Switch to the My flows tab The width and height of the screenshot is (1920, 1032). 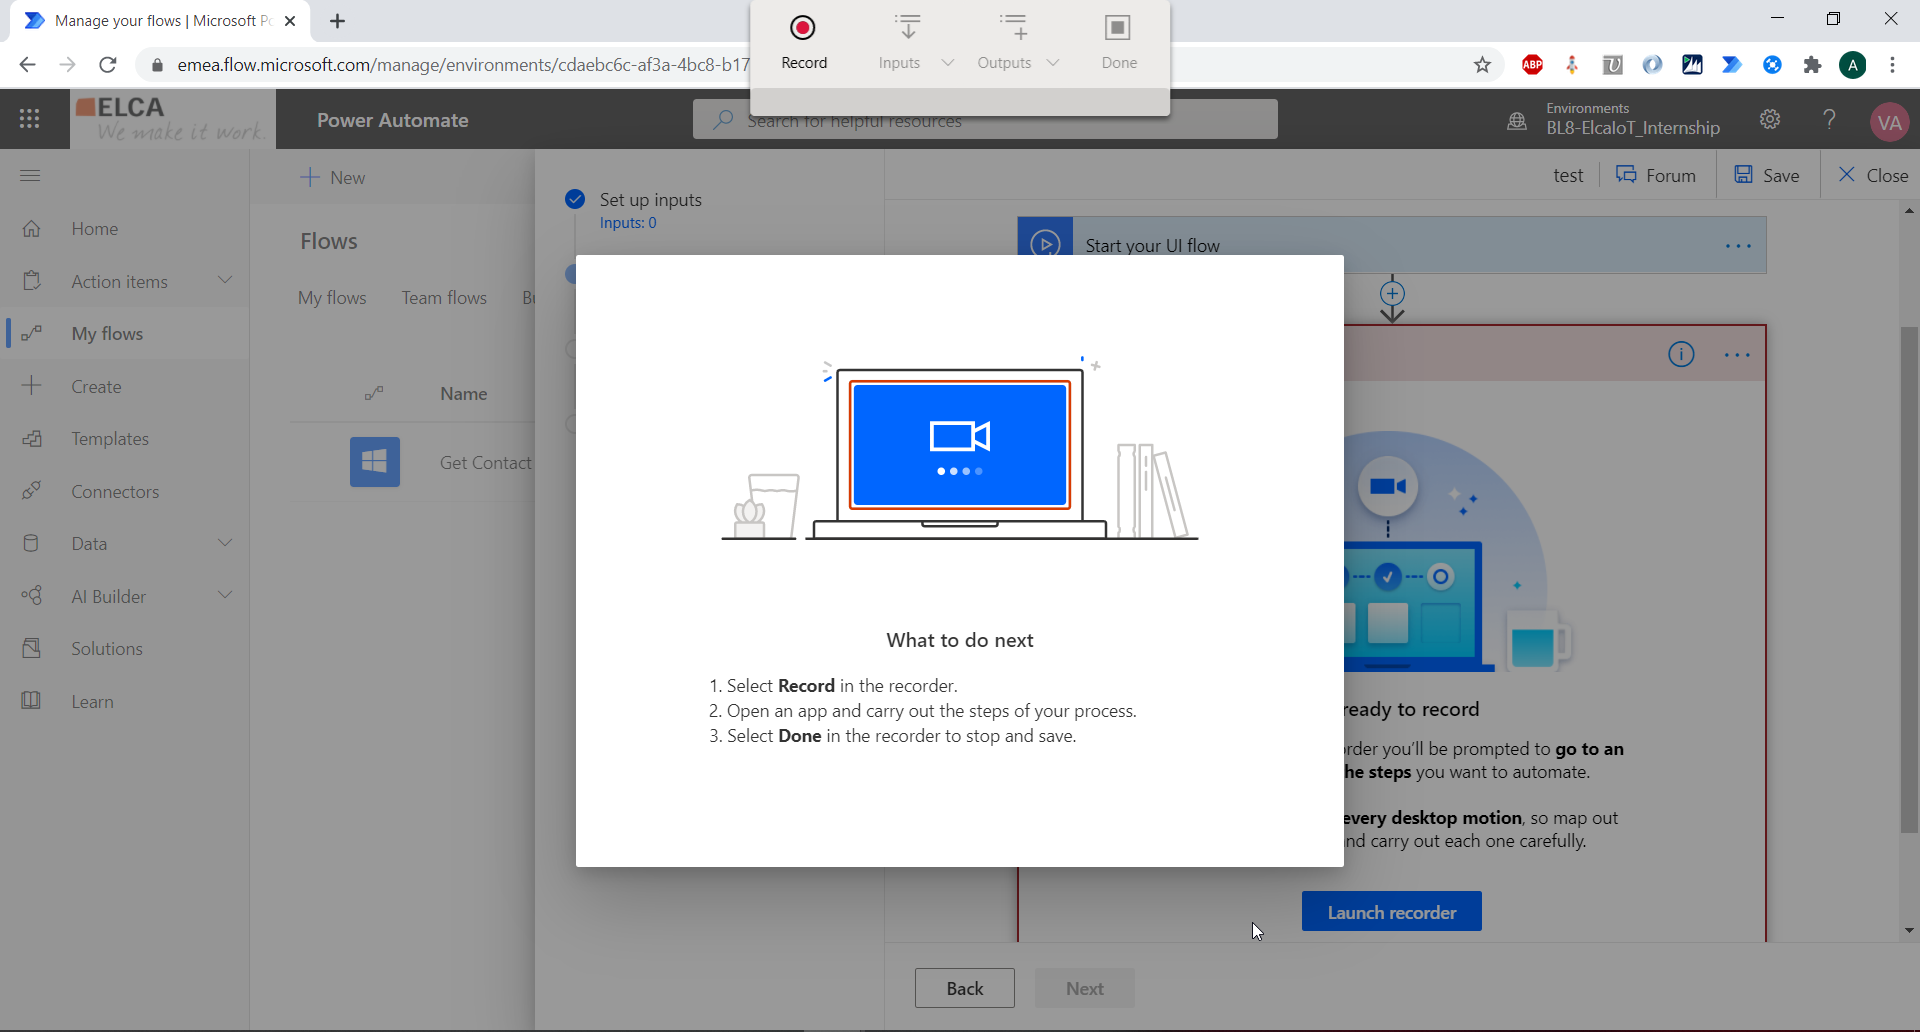click(x=332, y=298)
